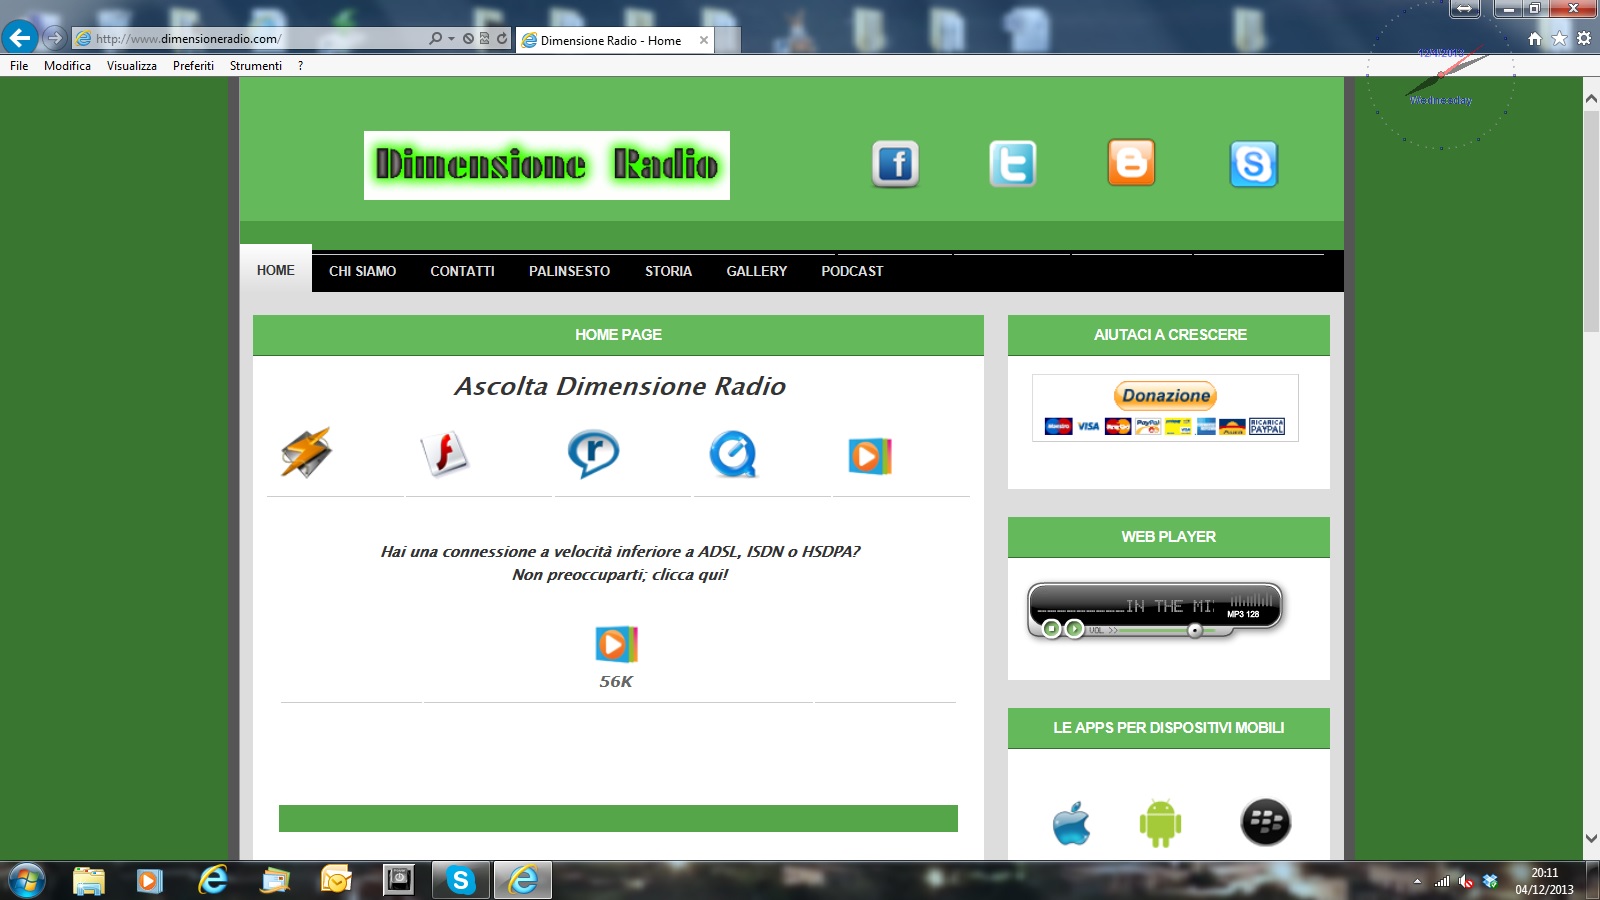Screen dimensions: 1600x900
Task: Open the Windows Start button
Action: point(27,880)
